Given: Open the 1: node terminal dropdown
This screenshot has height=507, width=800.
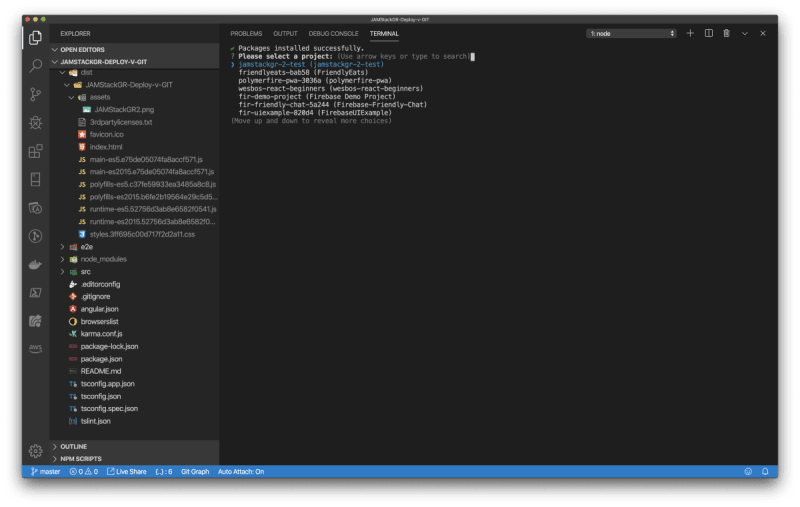Looking at the screenshot, I should (x=632, y=34).
